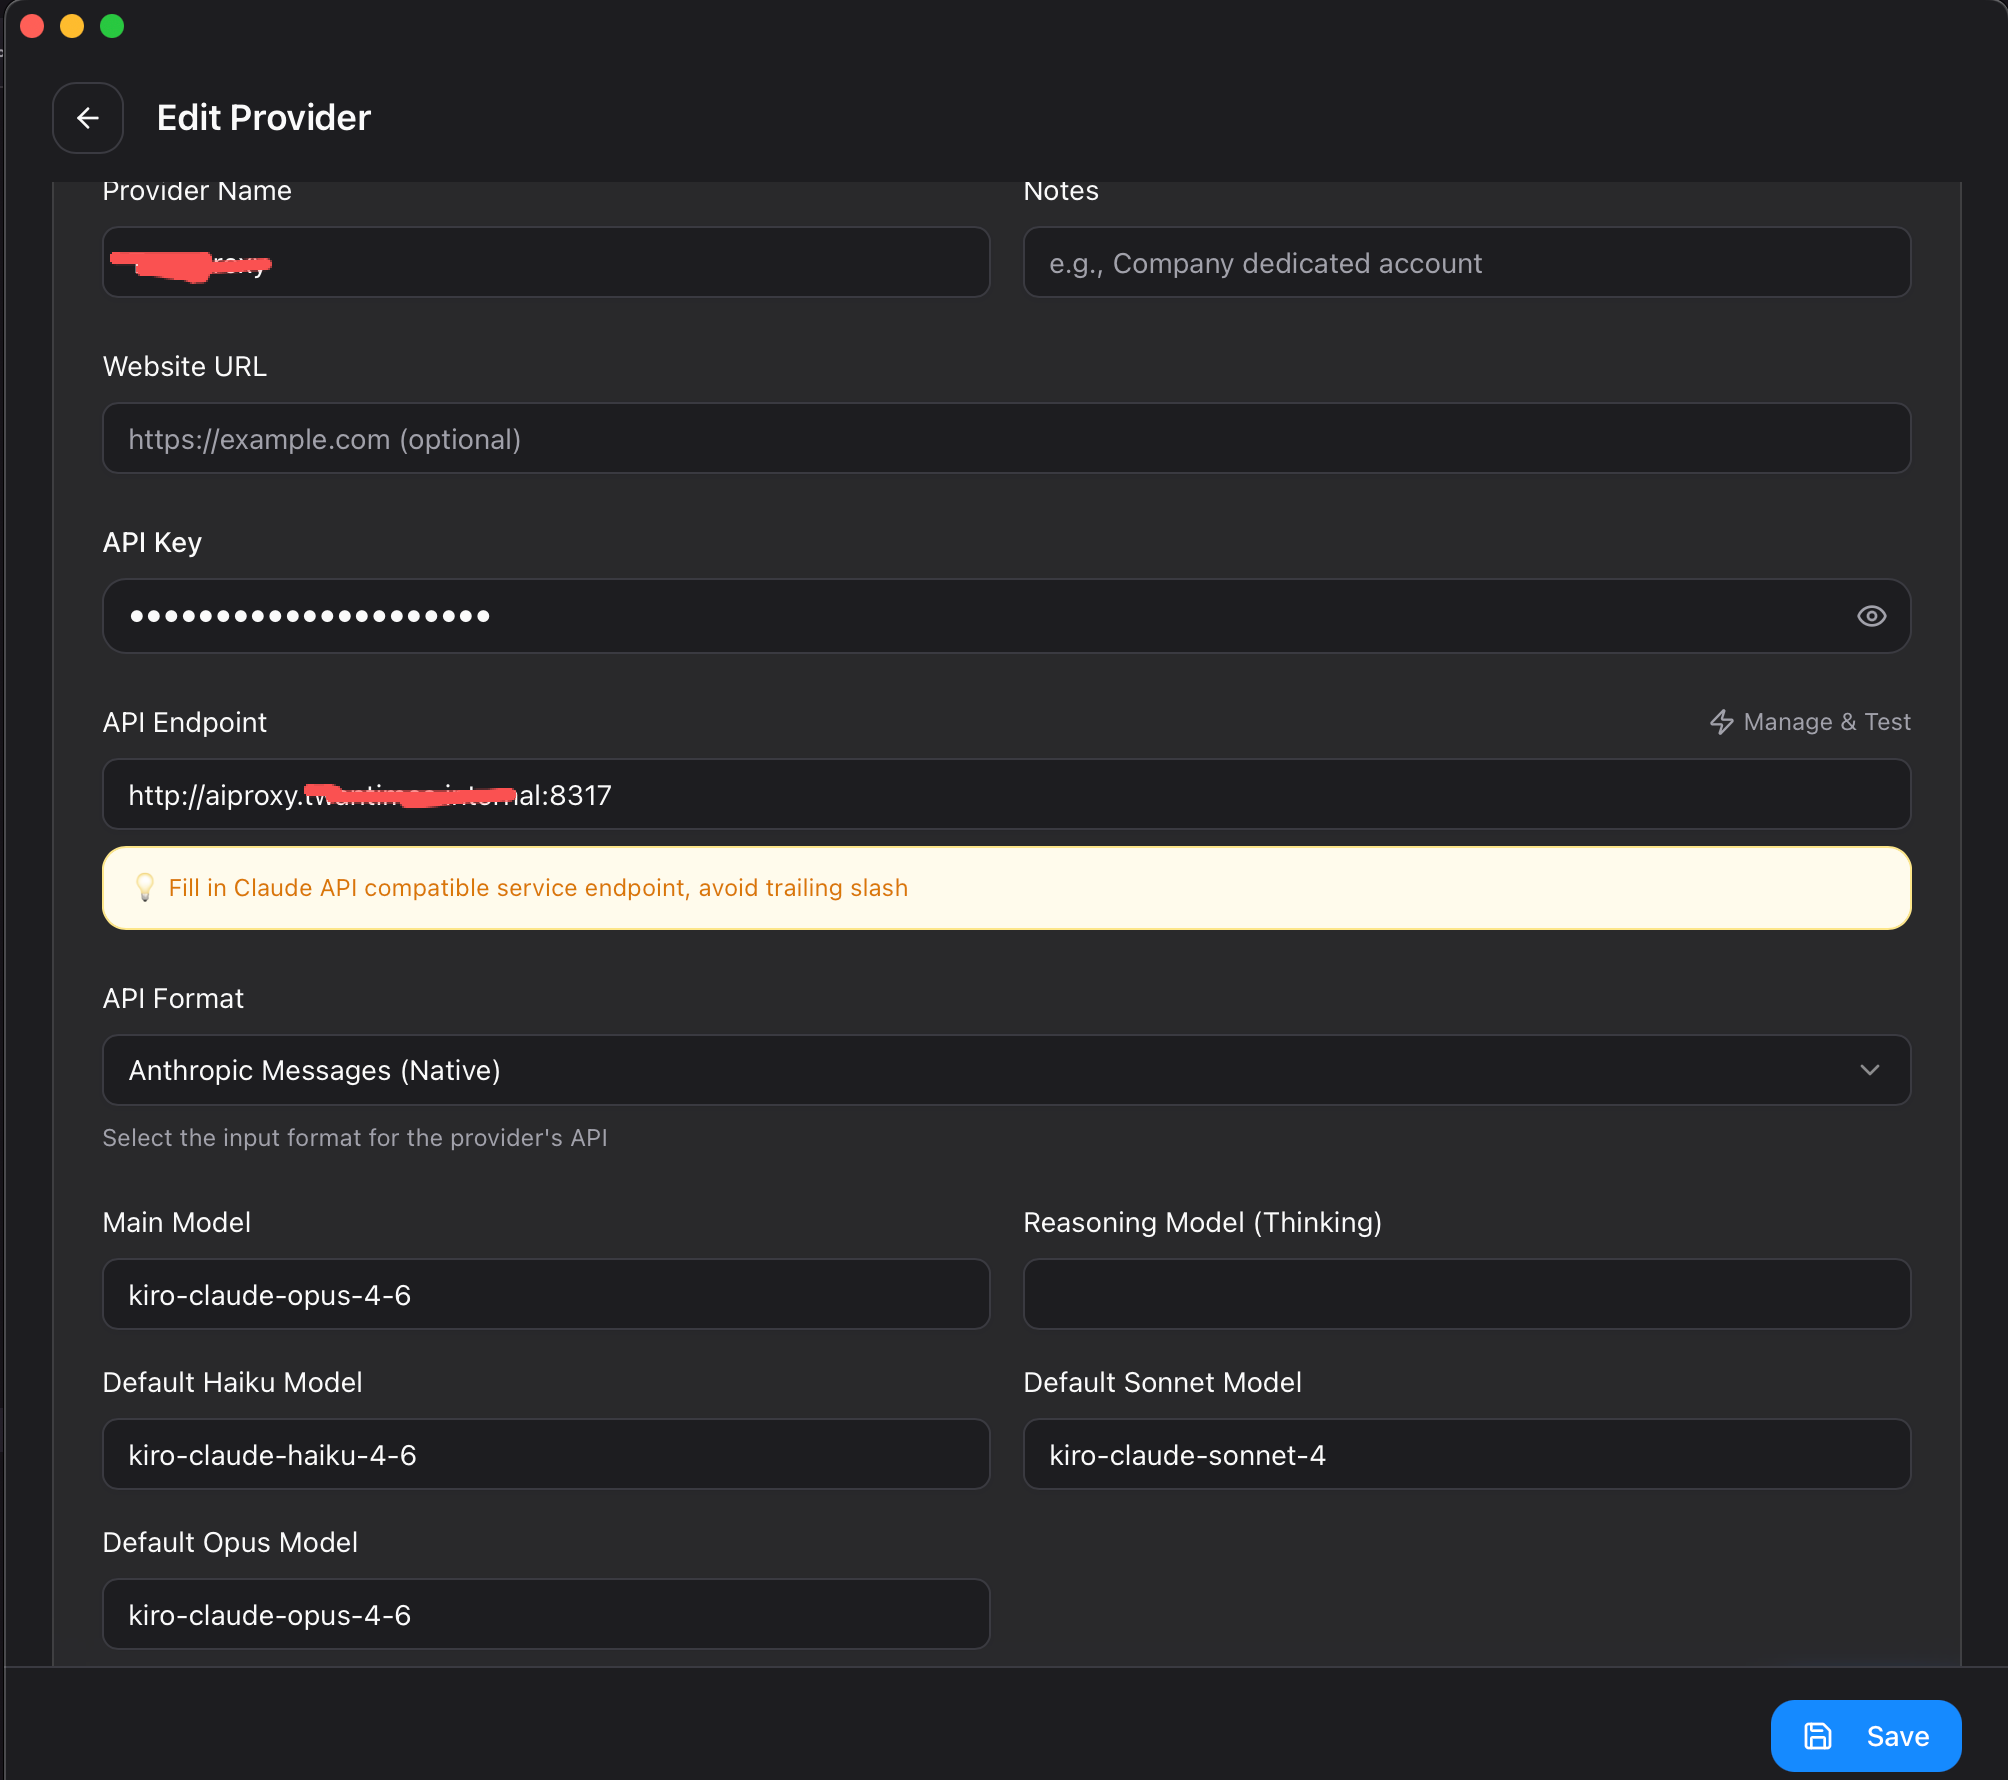Viewport: 2008px width, 1780px height.
Task: Edit the Main Model field
Action: (x=546, y=1295)
